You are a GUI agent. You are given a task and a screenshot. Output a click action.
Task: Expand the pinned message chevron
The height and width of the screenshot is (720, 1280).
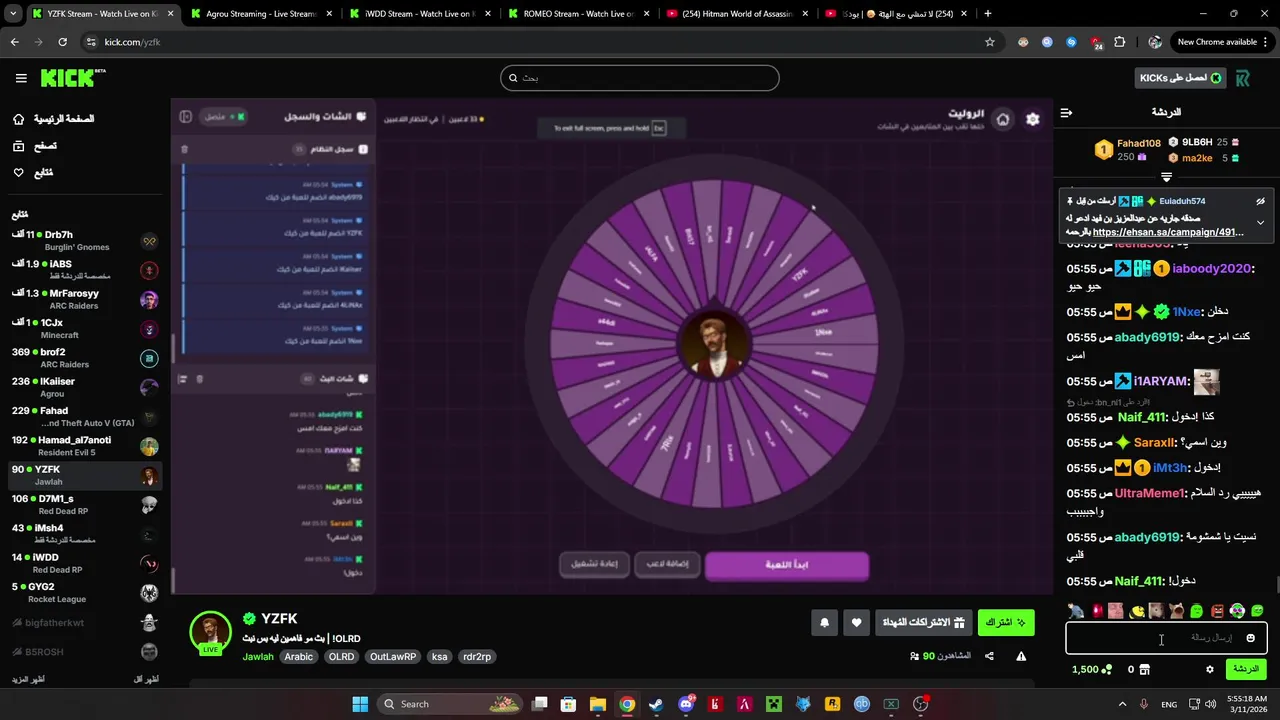(1260, 222)
